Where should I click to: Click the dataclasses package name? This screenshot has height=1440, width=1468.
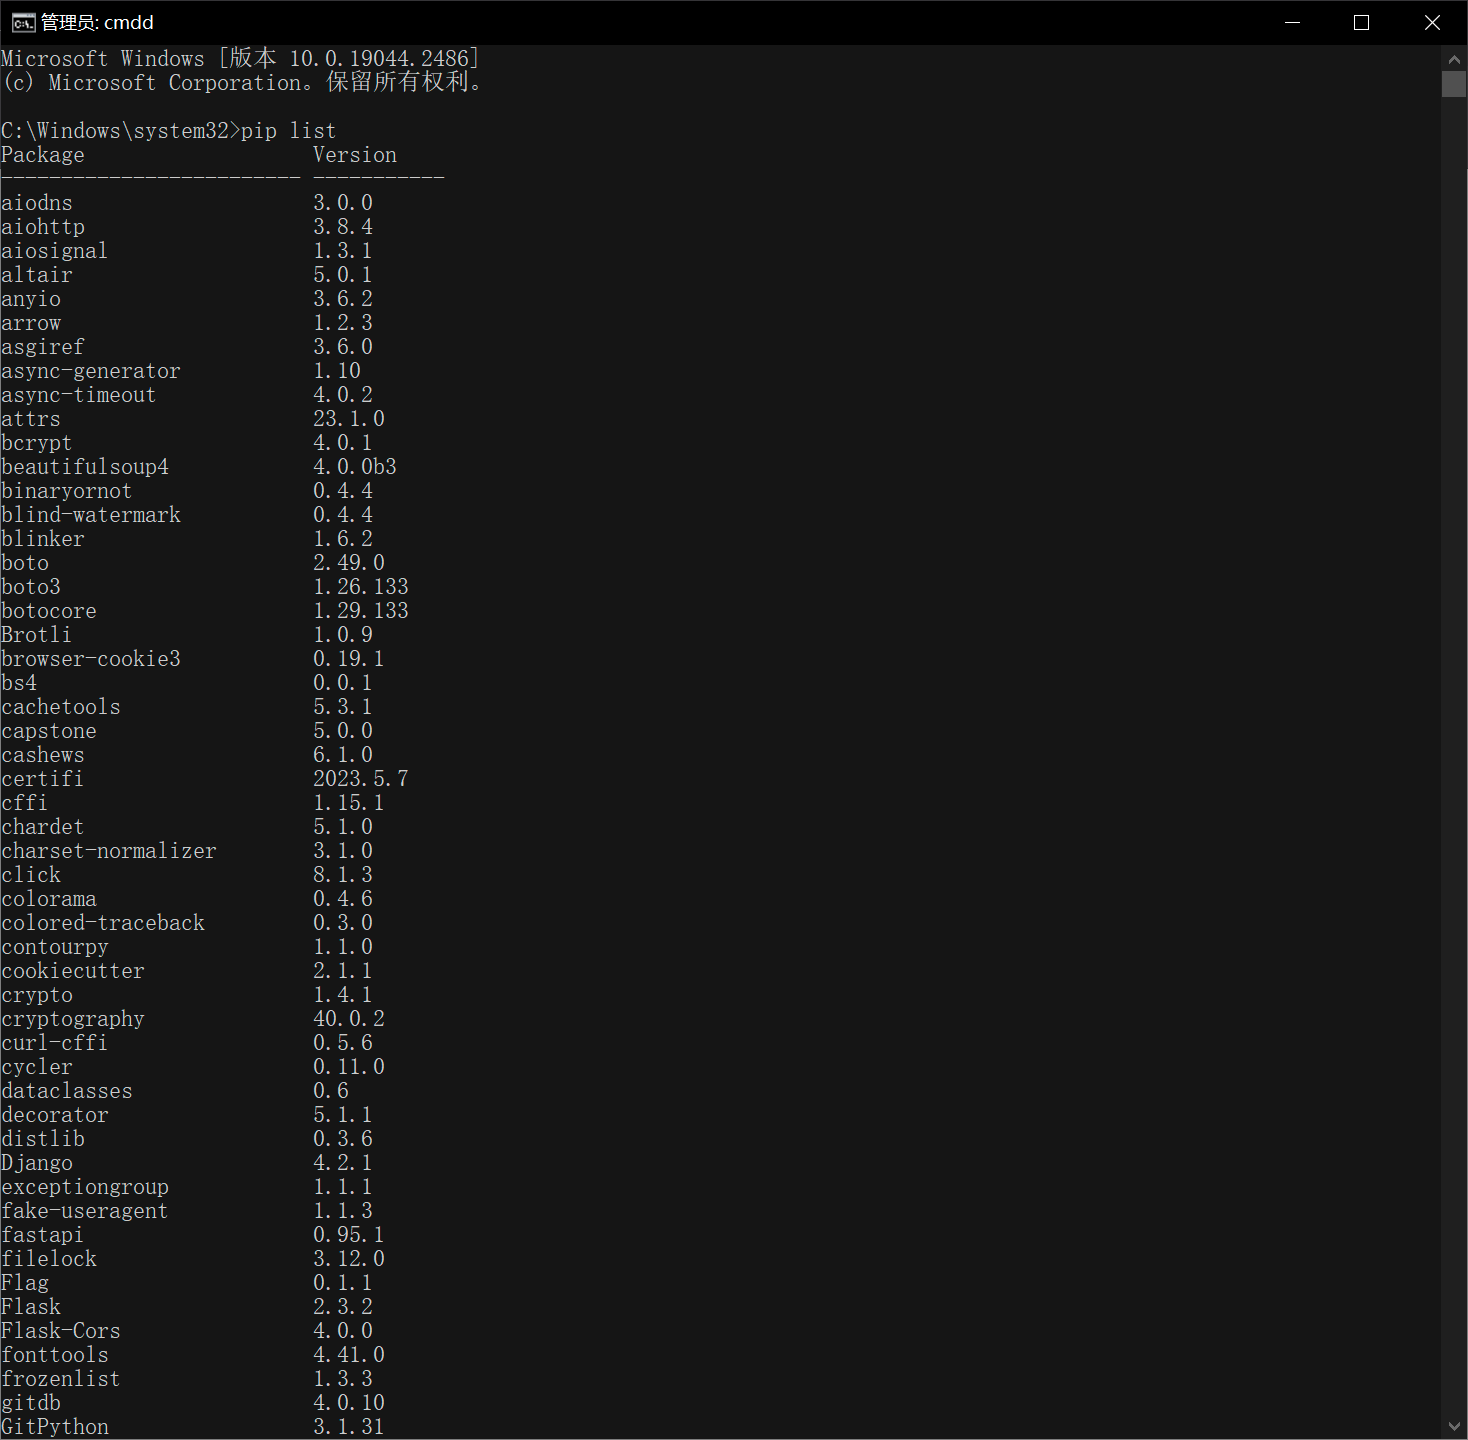67,1091
